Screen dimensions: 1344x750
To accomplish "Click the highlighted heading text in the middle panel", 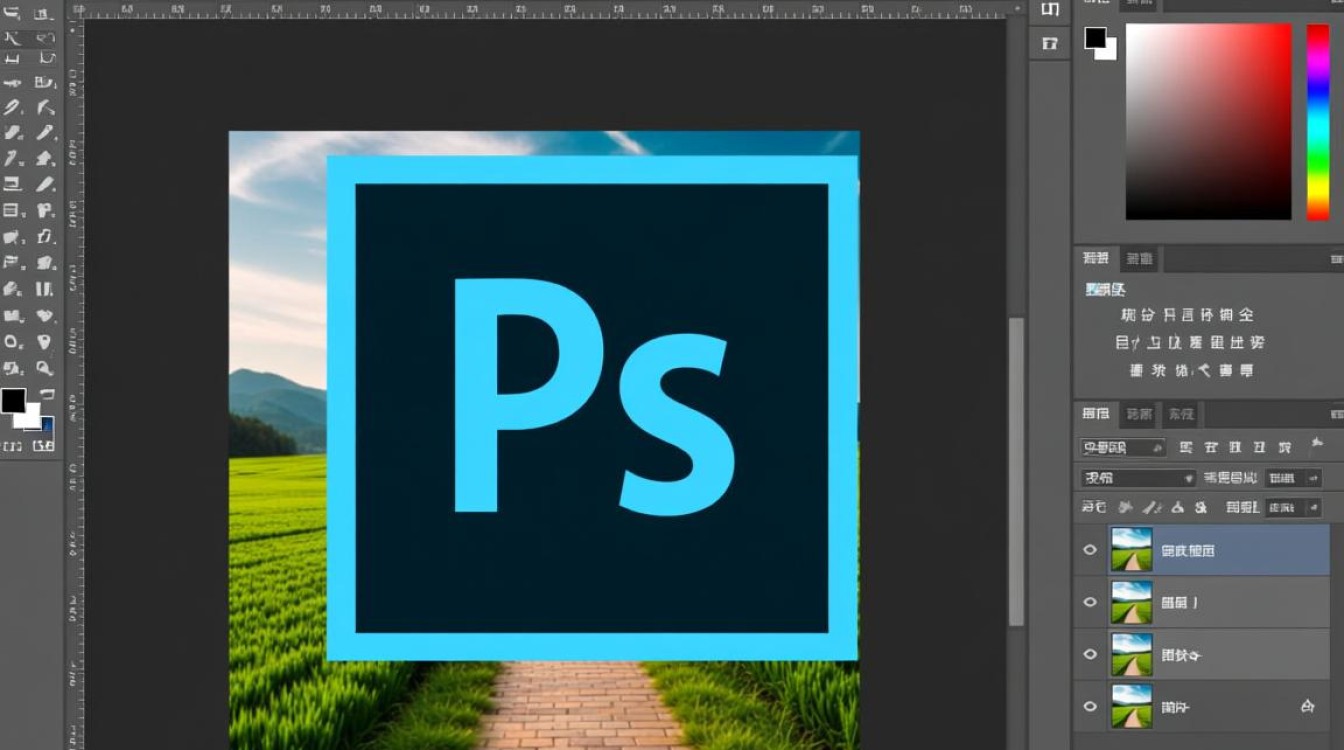I will coord(1105,289).
